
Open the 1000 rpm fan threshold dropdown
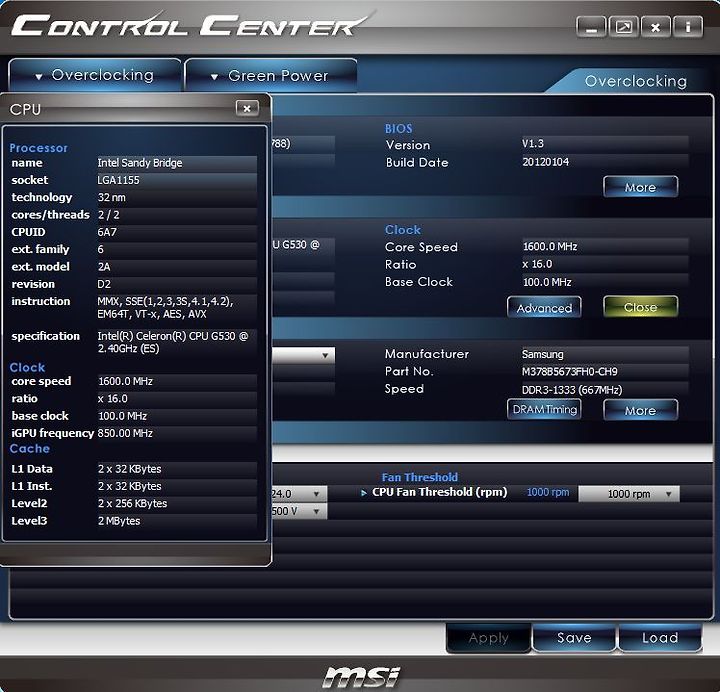coord(629,494)
